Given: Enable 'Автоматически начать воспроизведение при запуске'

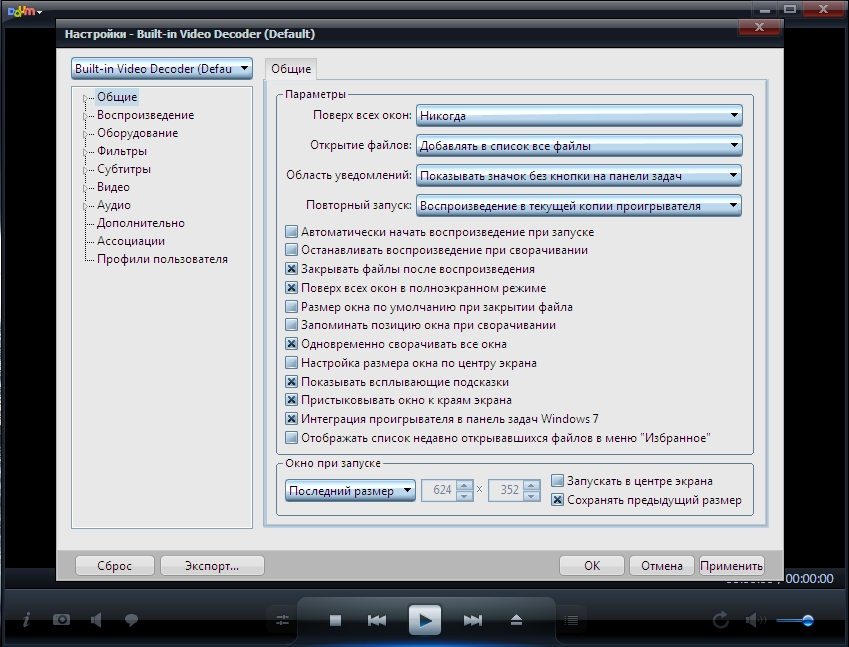Looking at the screenshot, I should 292,232.
